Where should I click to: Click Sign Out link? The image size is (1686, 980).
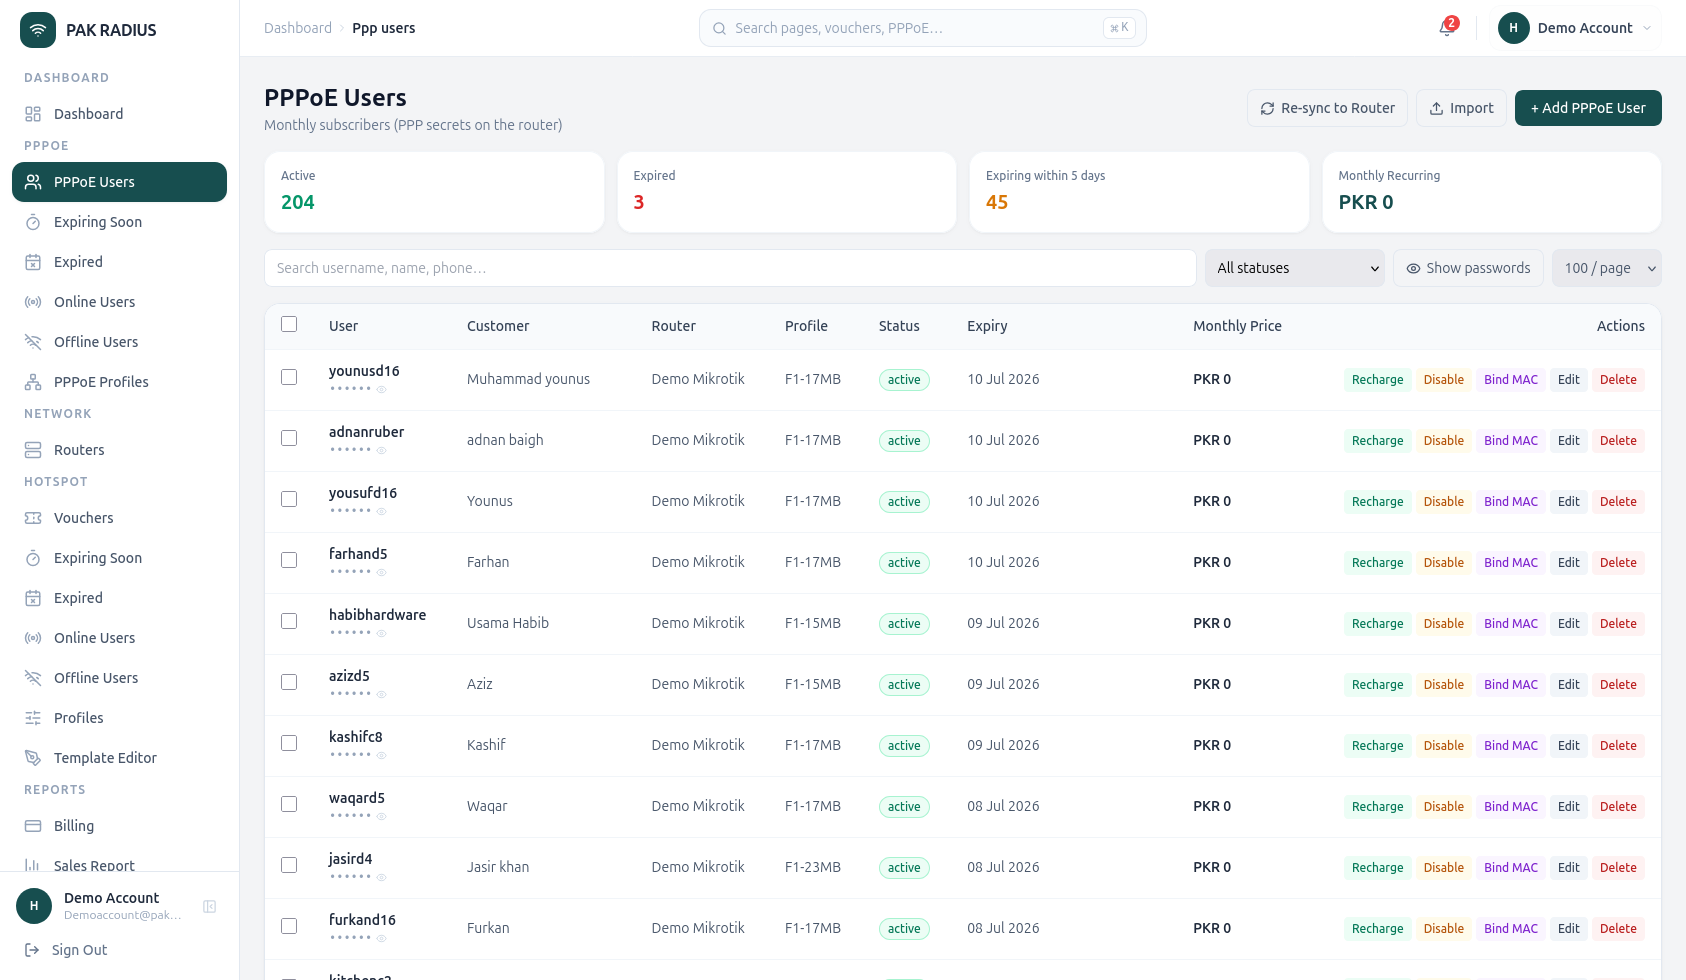(79, 950)
